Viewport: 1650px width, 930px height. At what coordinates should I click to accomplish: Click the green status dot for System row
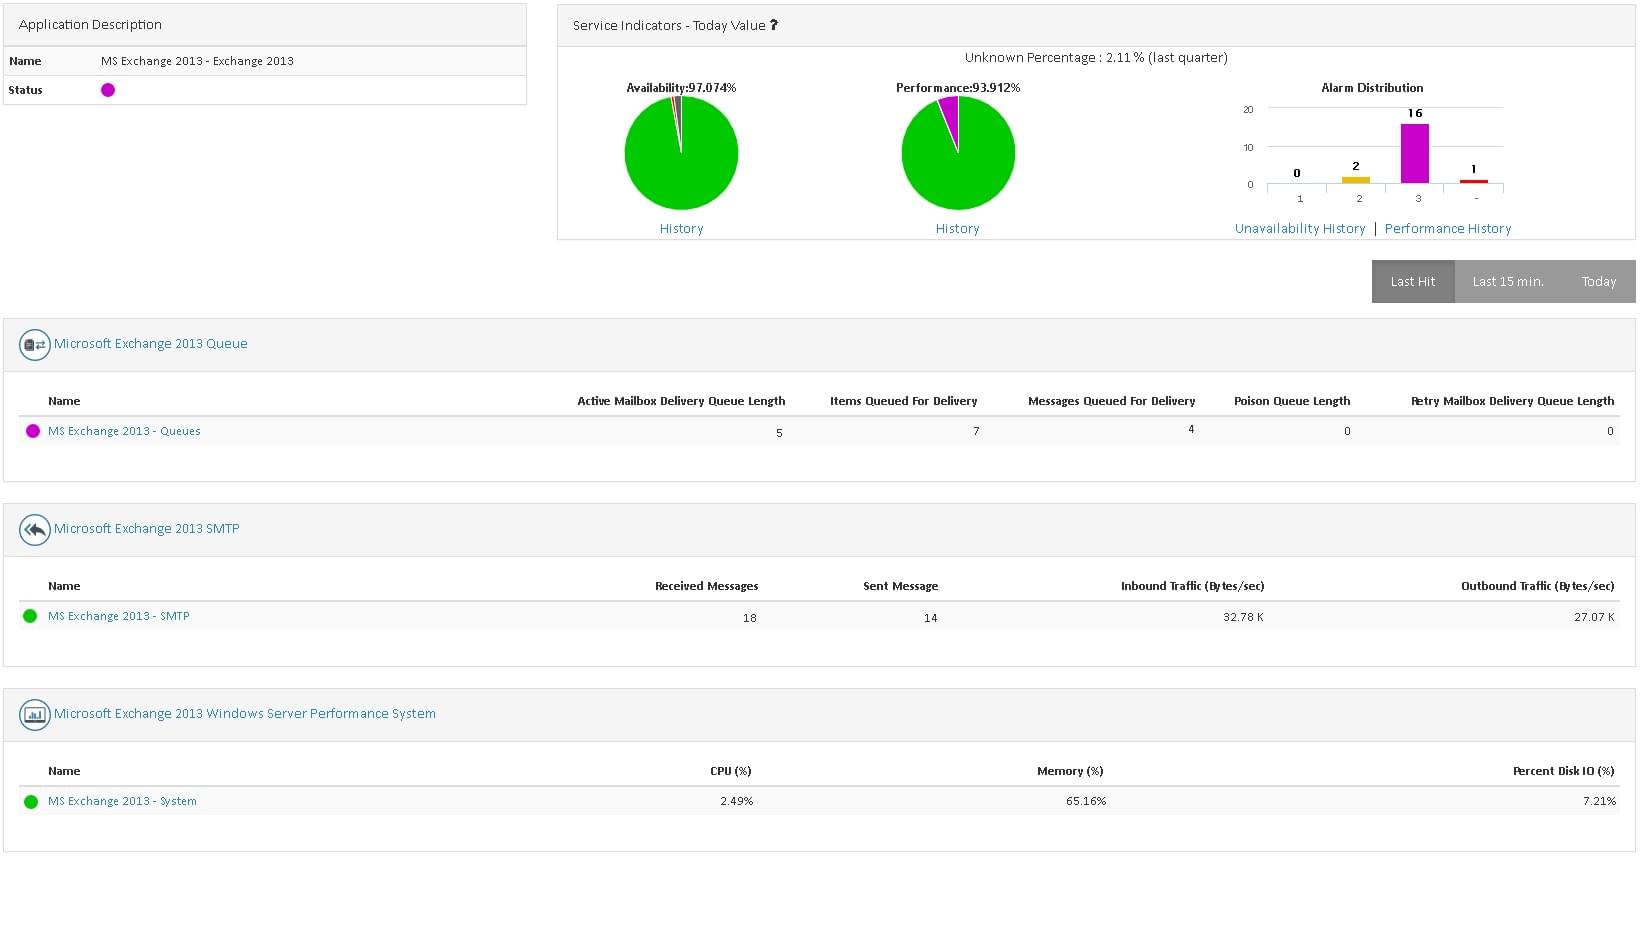(x=31, y=802)
